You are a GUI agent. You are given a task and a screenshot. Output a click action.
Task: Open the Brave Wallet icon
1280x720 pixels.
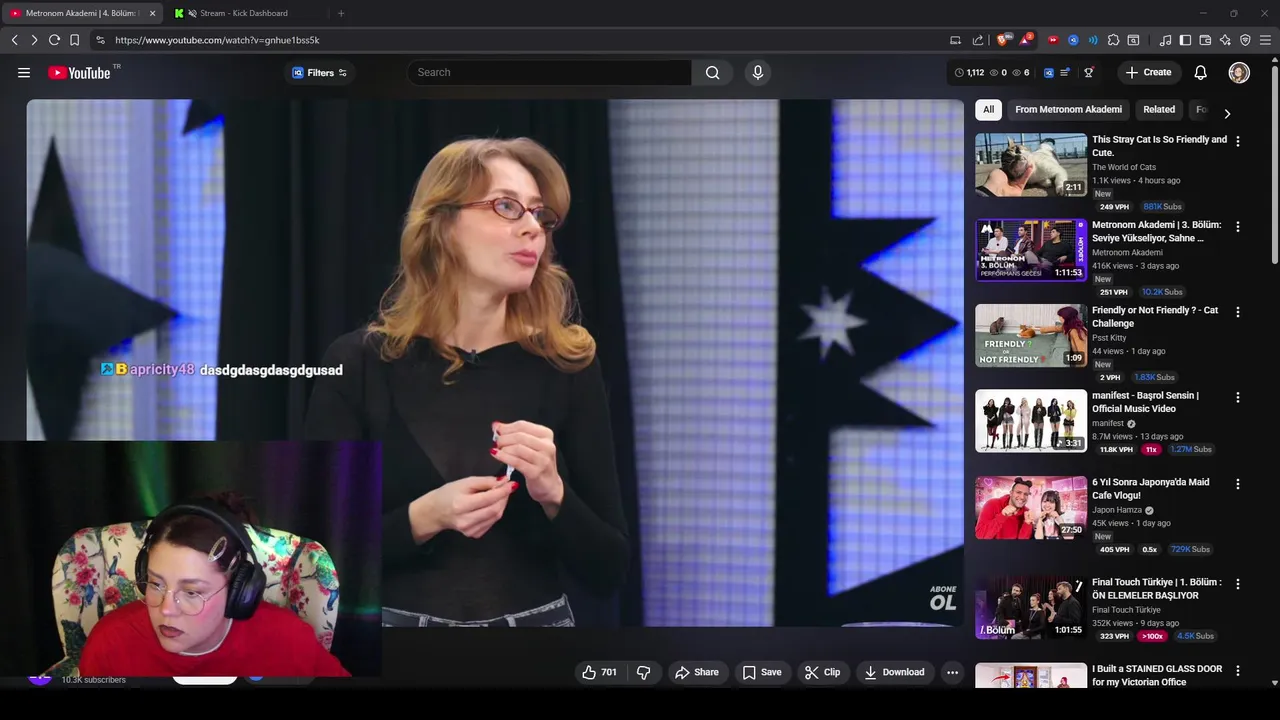(1205, 40)
